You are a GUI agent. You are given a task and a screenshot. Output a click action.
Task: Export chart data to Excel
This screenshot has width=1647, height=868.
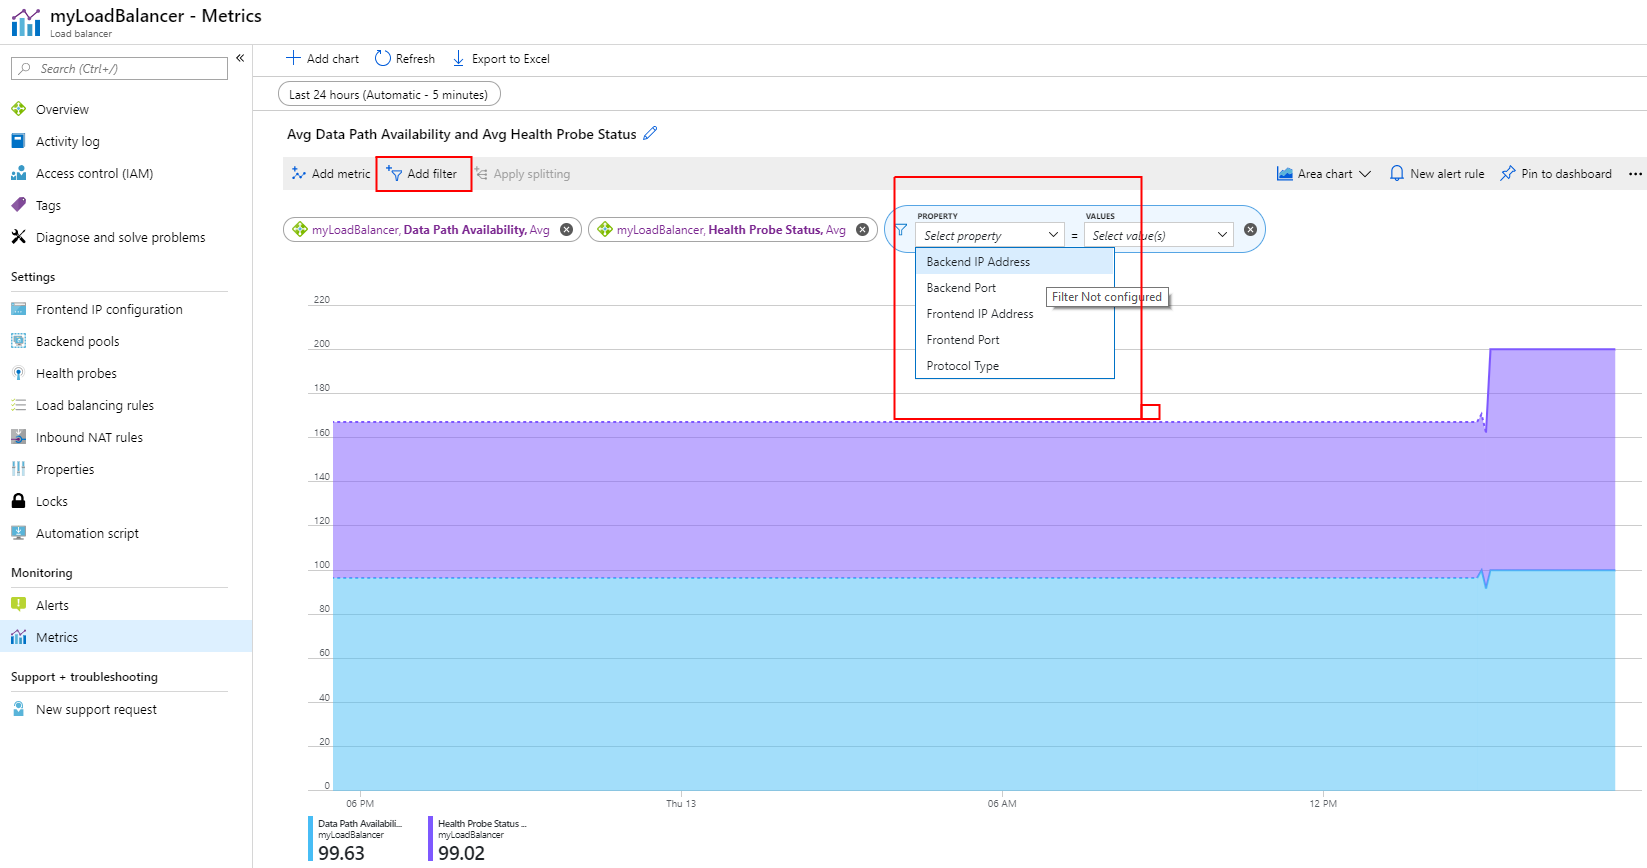pyautogui.click(x=501, y=59)
